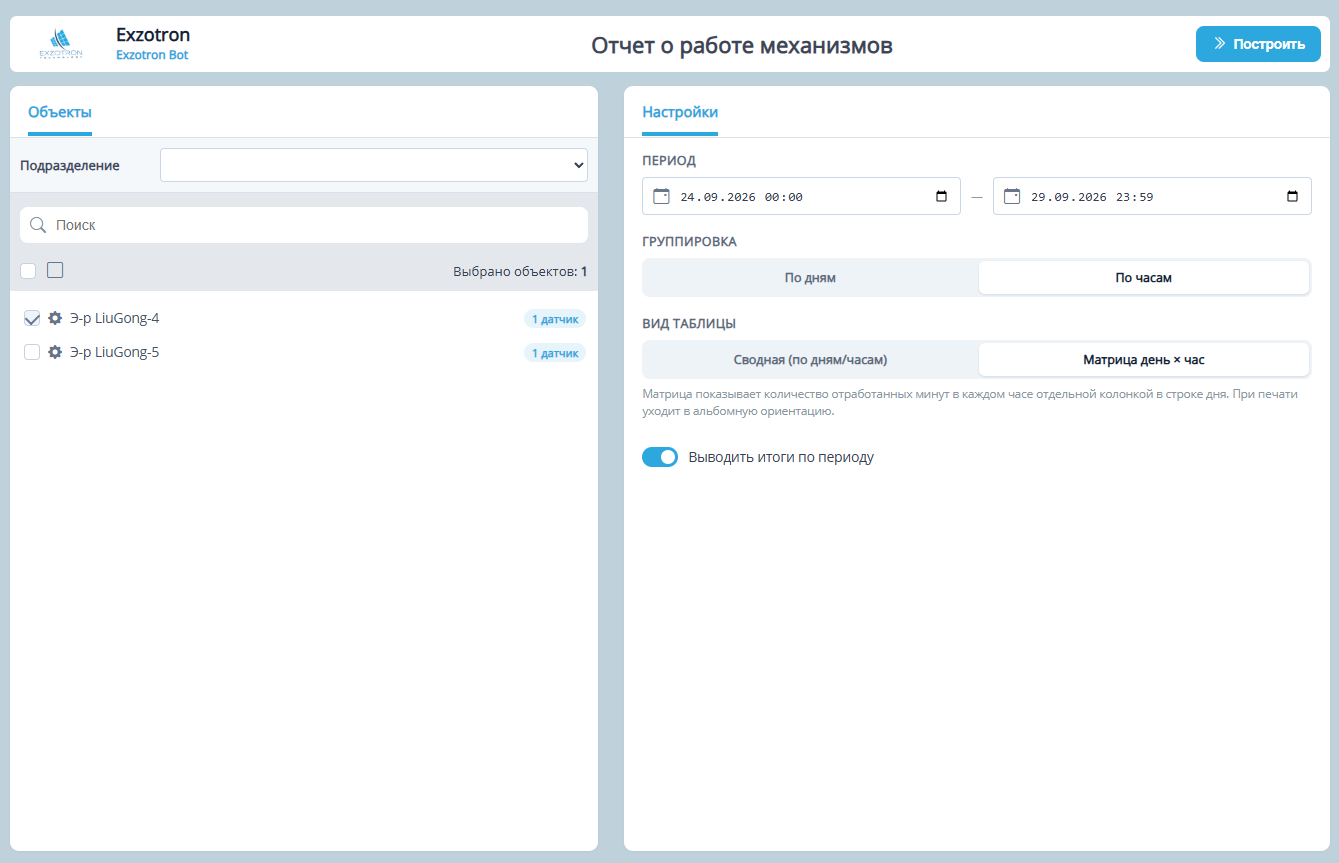
Task: Click the Поиск search field
Action: (x=304, y=225)
